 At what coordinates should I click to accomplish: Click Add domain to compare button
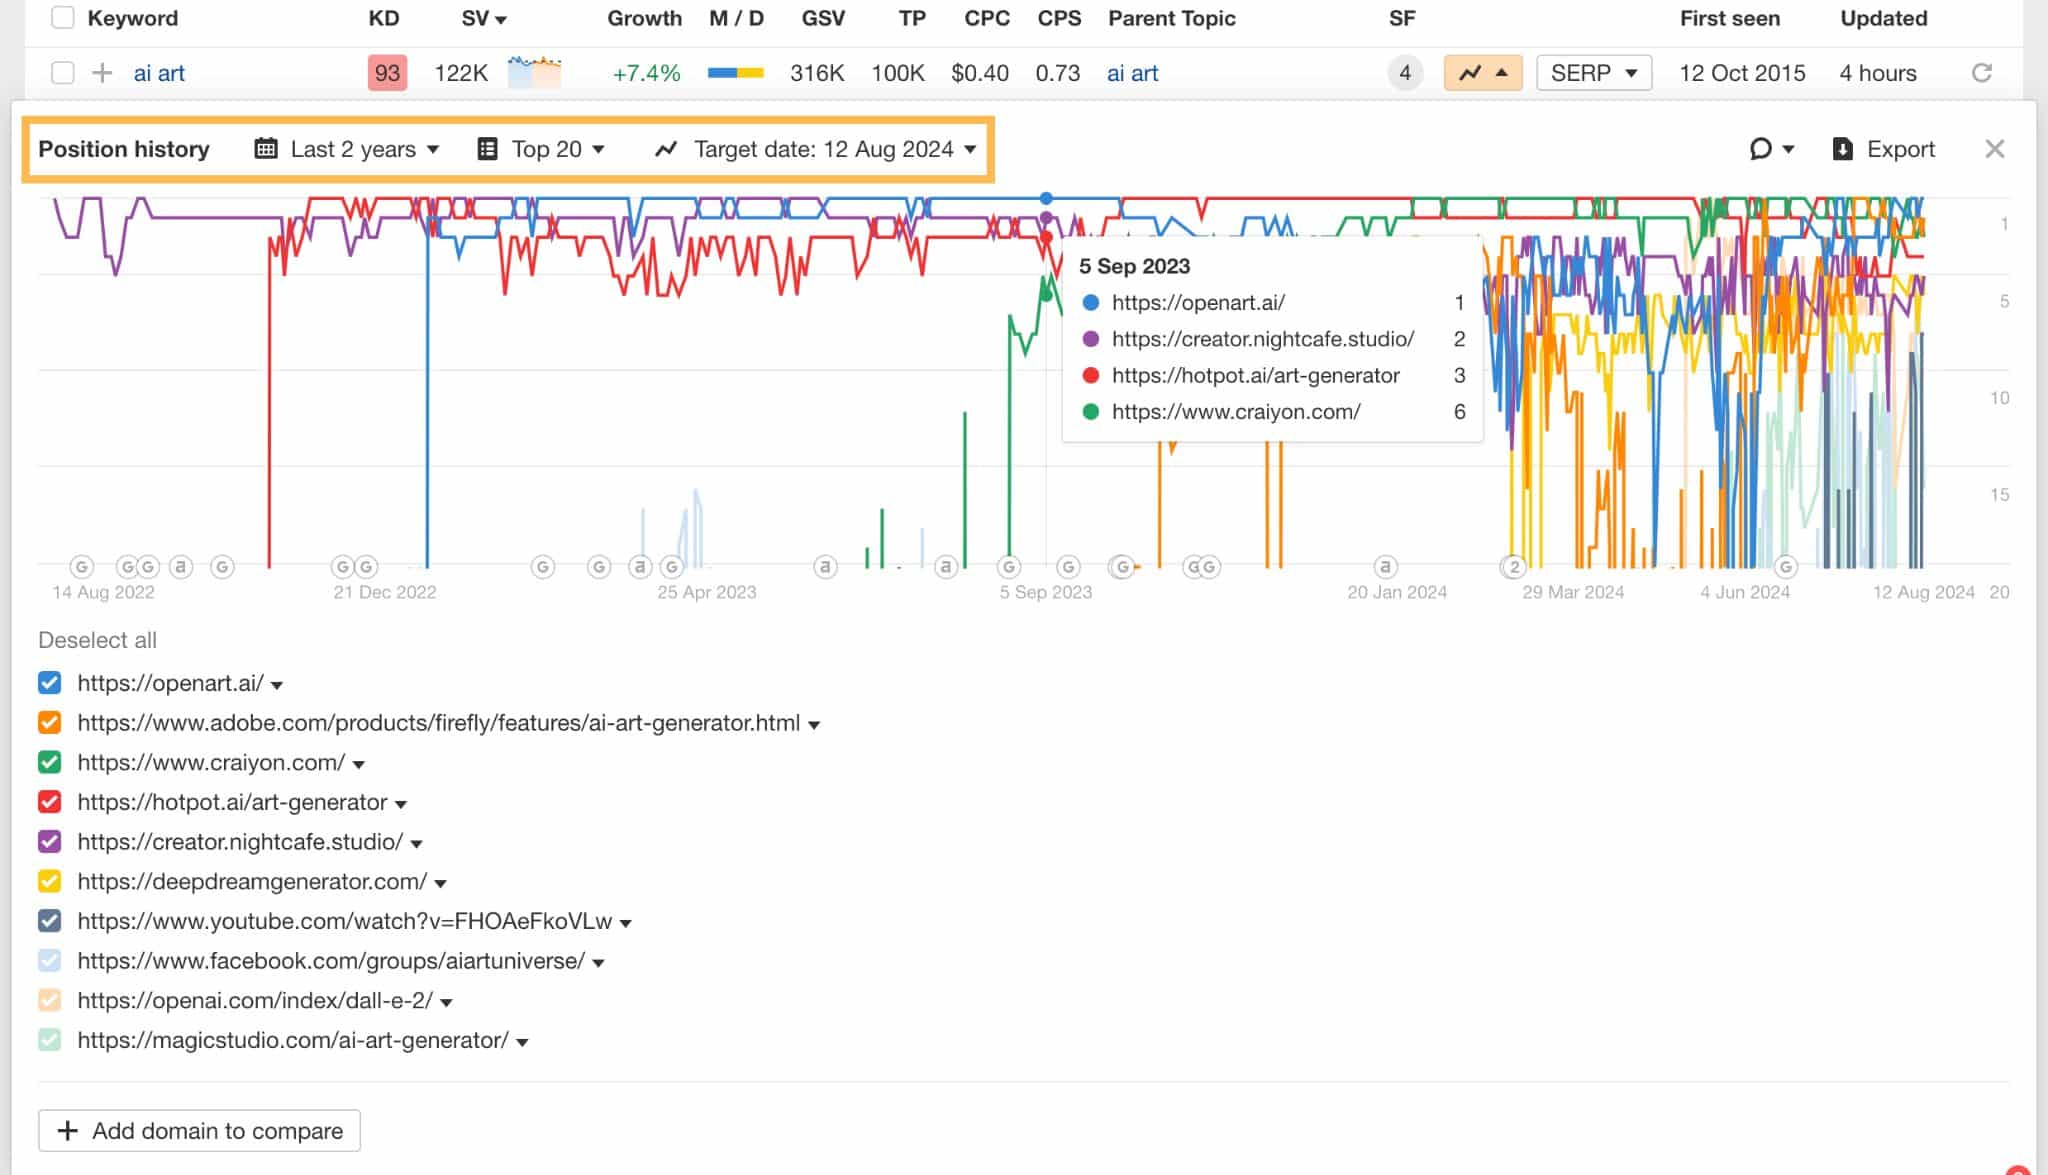tap(201, 1130)
